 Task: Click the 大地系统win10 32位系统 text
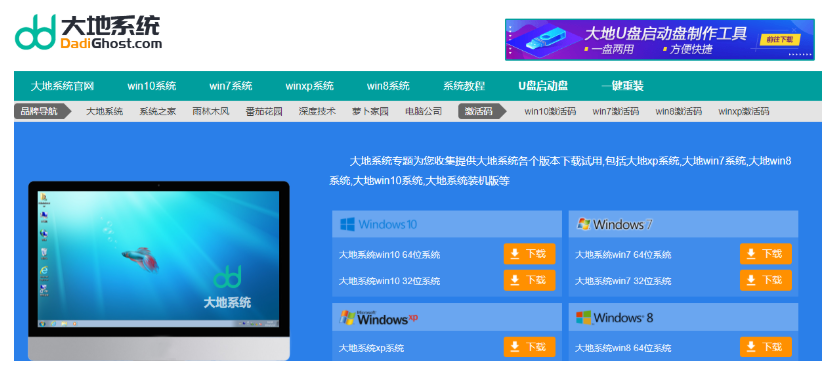pos(390,281)
